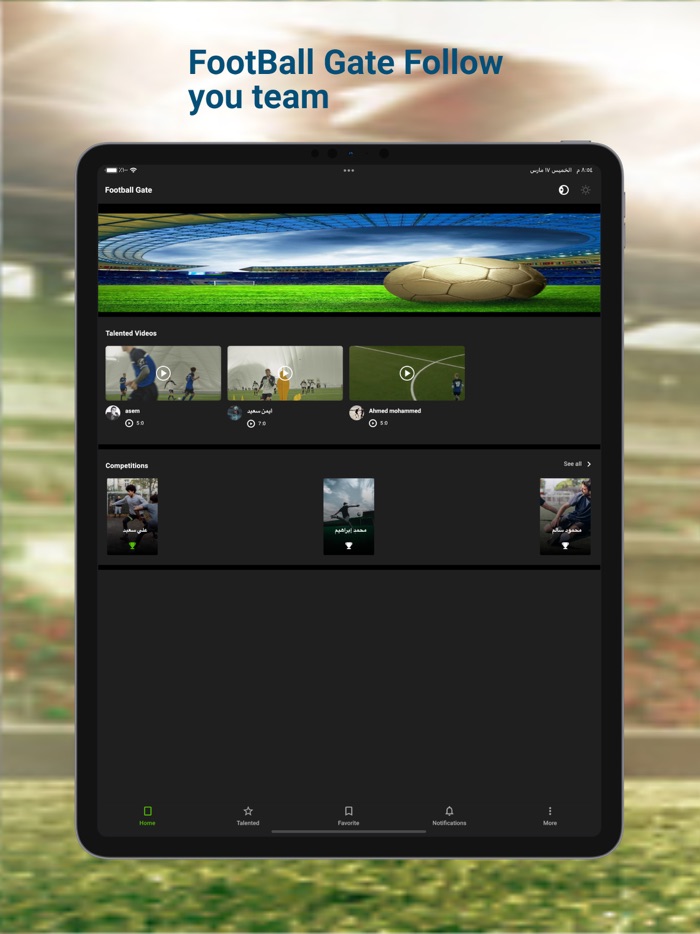Play ايمن سعيد's talented video

click(285, 373)
